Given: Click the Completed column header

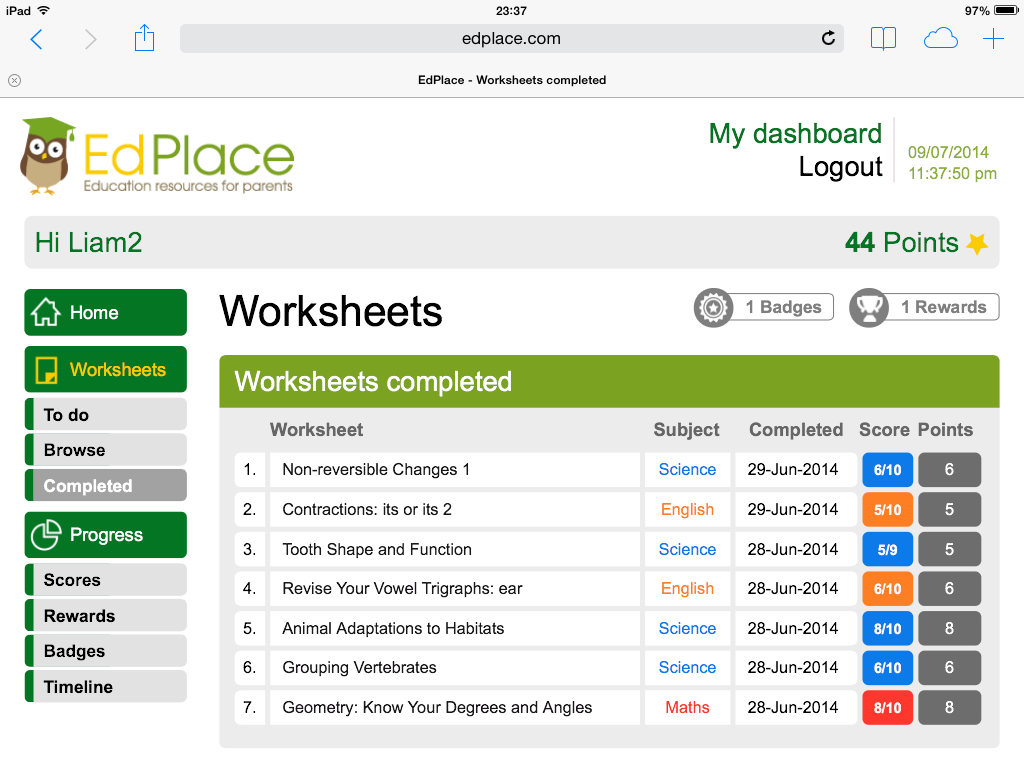Looking at the screenshot, I should [796, 430].
